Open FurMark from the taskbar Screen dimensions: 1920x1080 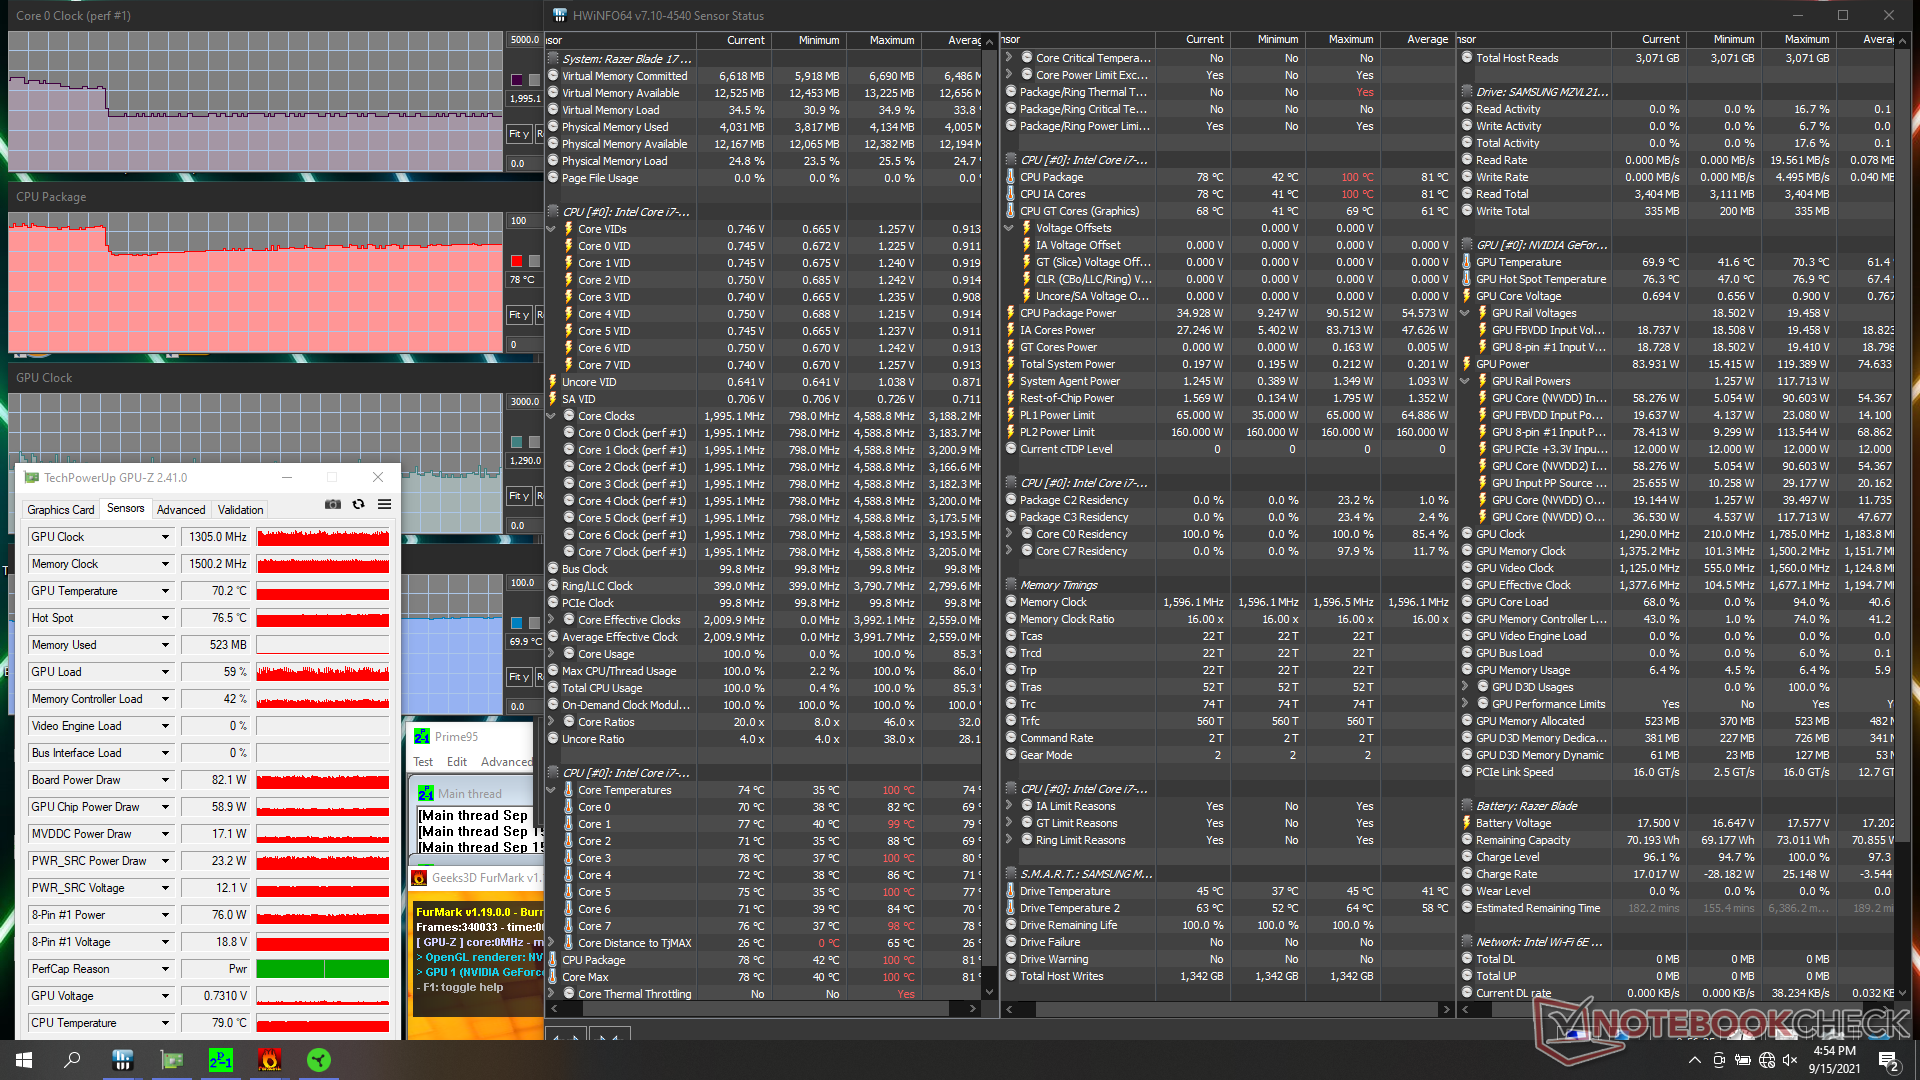click(x=269, y=1060)
